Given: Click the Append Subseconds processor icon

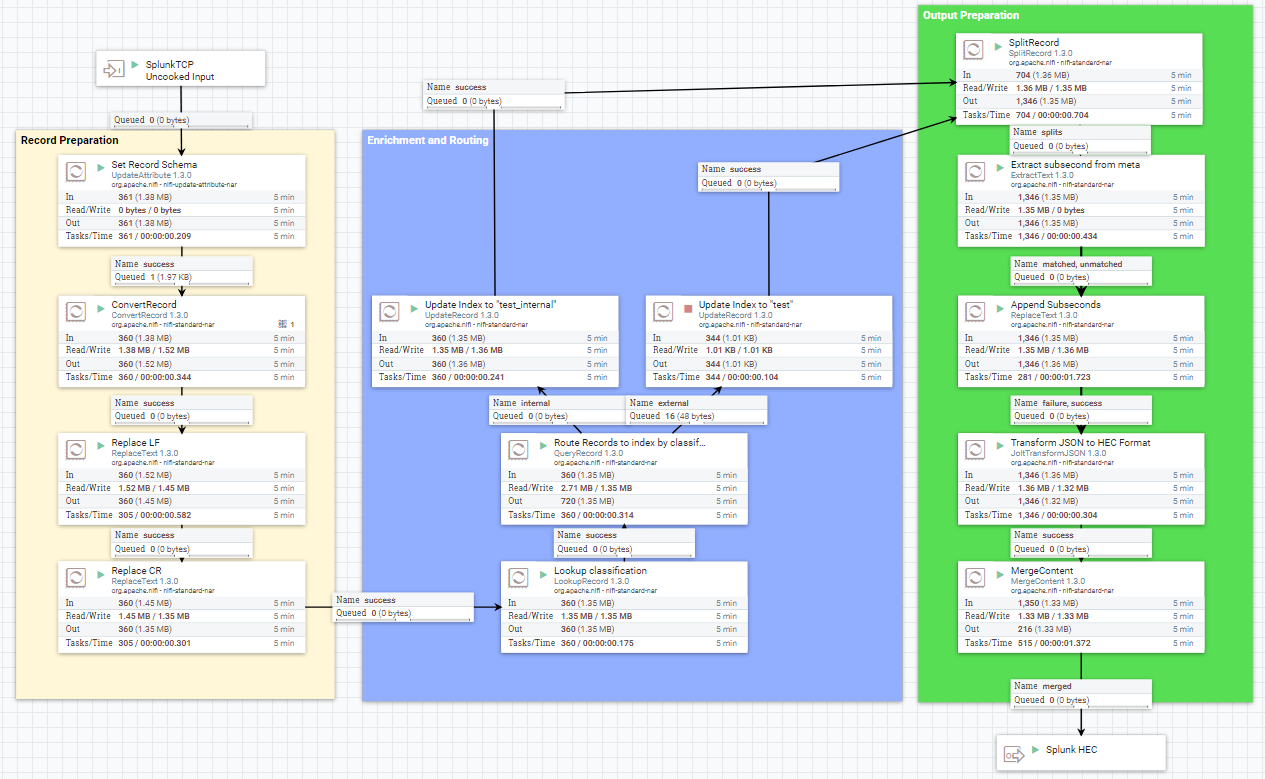Looking at the screenshot, I should (x=973, y=310).
